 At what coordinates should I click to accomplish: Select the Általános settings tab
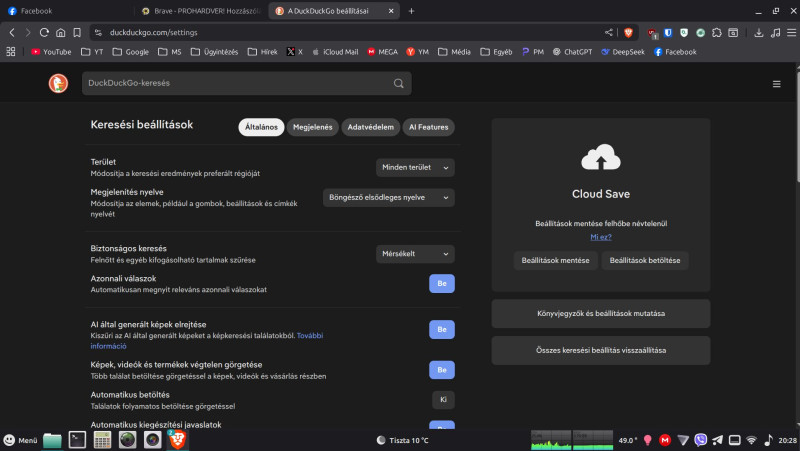point(261,127)
